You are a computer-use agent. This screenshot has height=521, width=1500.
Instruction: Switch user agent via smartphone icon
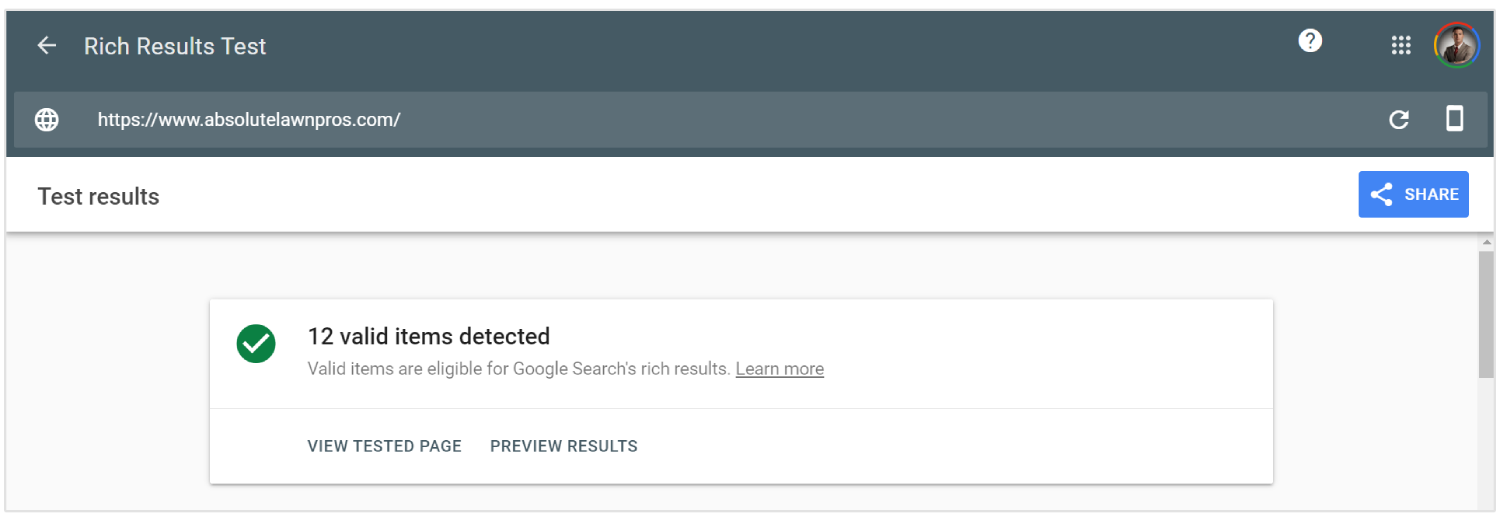click(x=1455, y=119)
